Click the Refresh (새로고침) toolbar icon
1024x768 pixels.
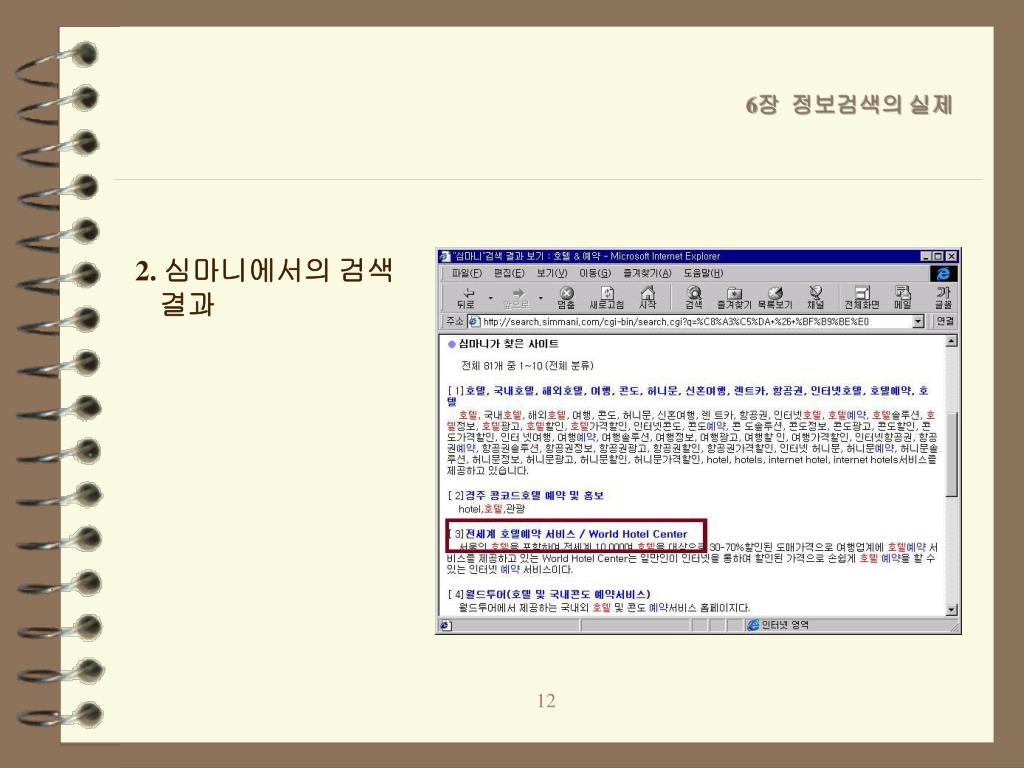607,298
